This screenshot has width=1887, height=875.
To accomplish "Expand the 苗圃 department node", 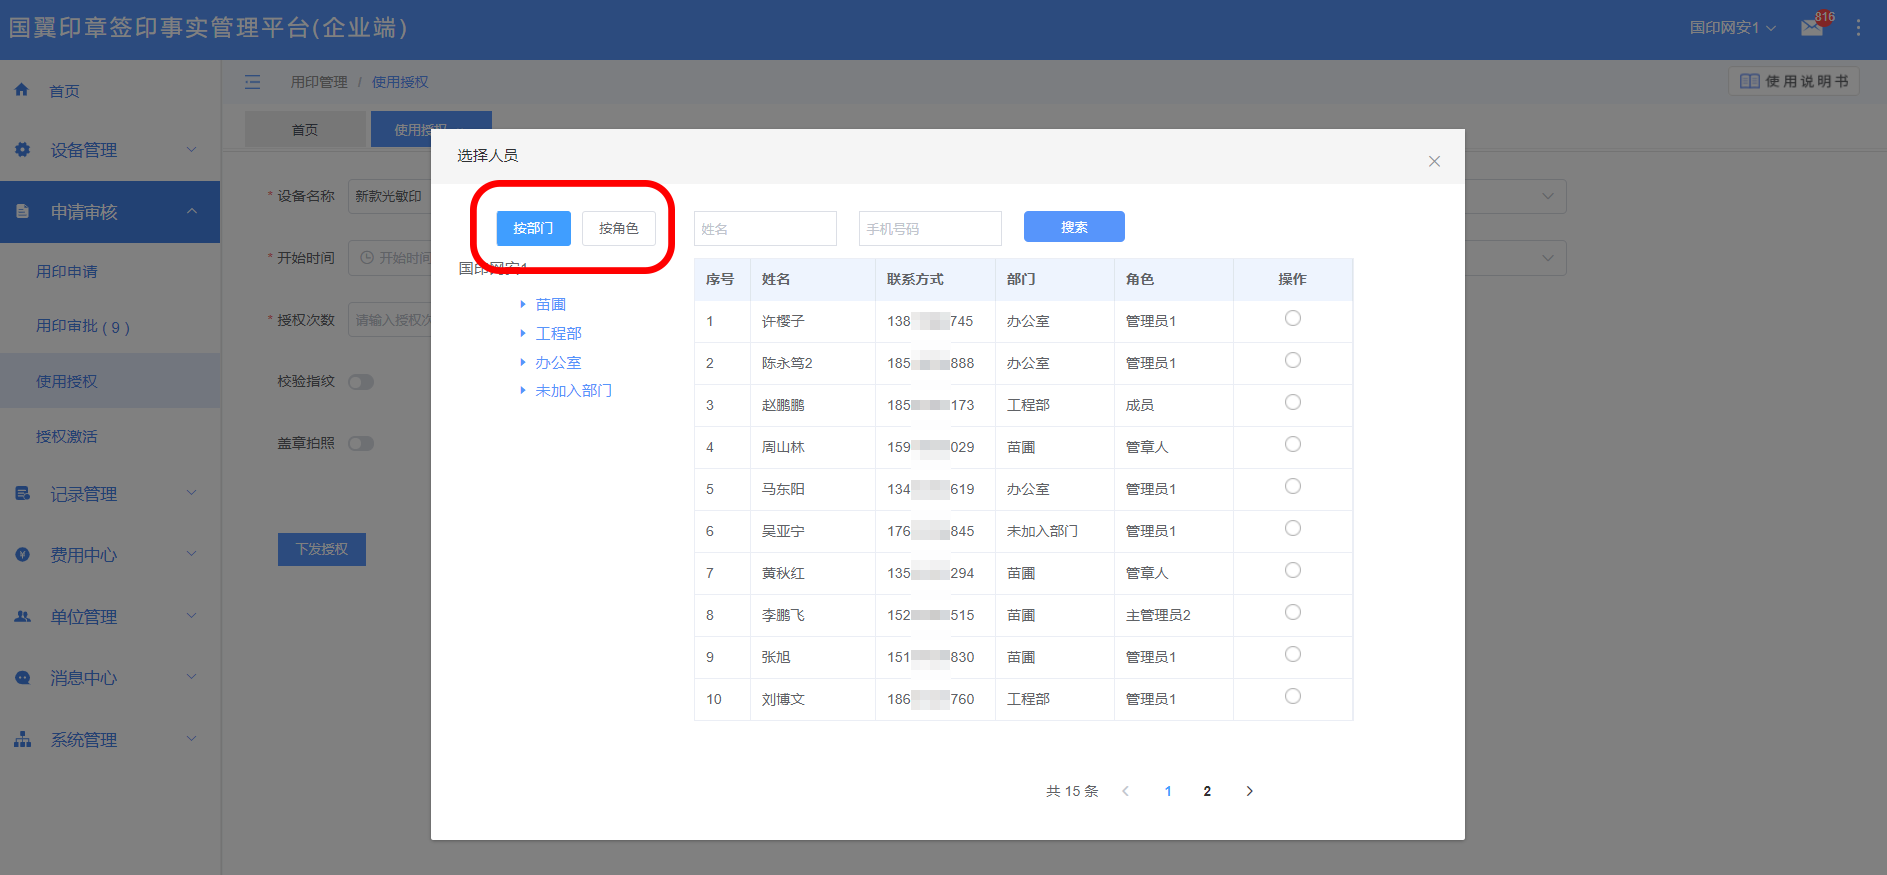I will [x=523, y=304].
